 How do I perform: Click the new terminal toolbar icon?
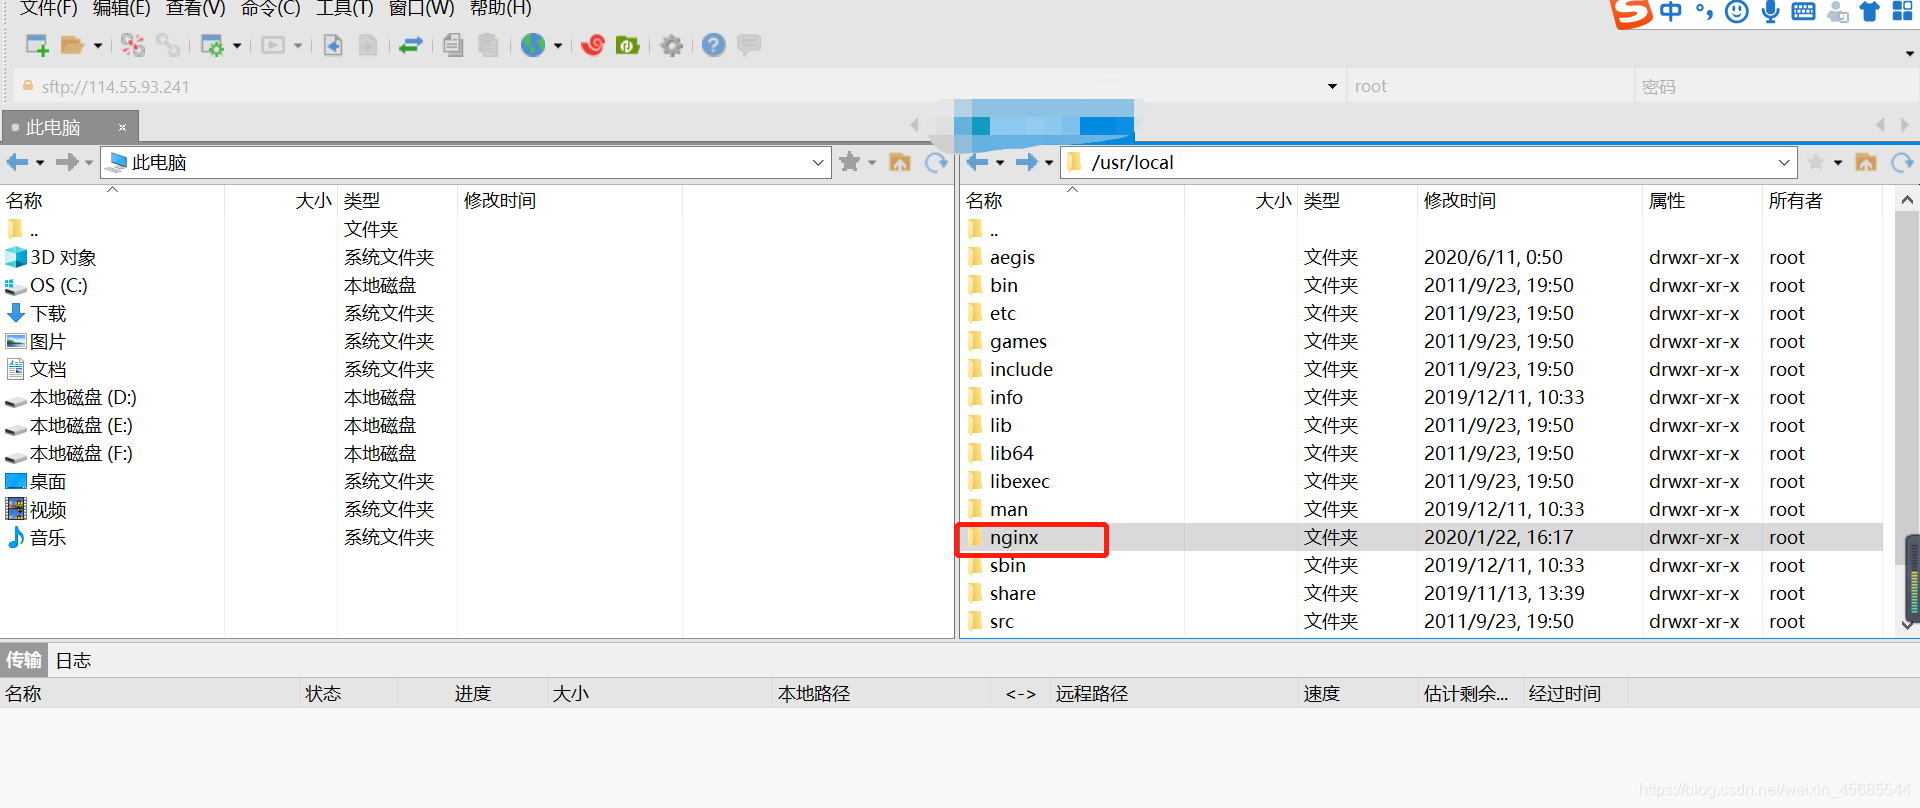point(273,45)
